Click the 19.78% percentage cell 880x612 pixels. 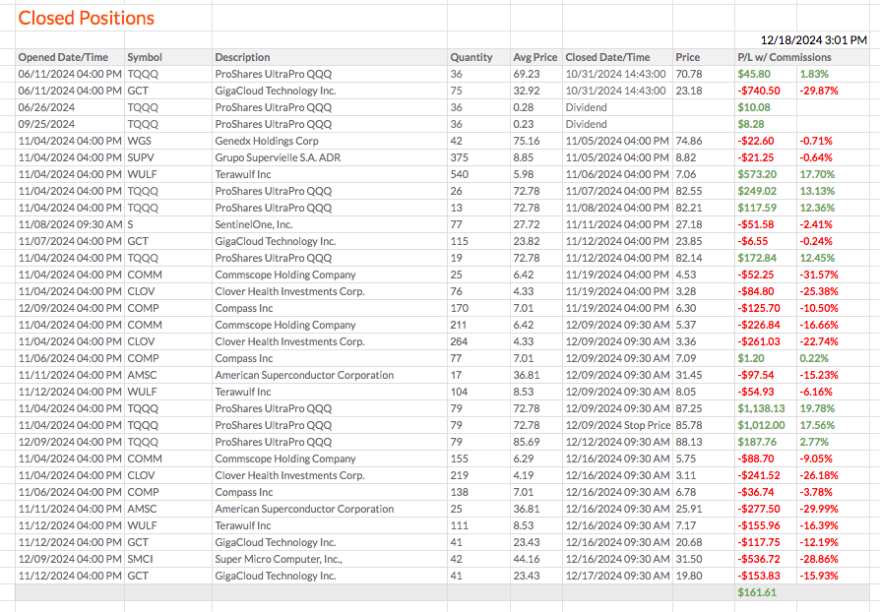(x=817, y=409)
